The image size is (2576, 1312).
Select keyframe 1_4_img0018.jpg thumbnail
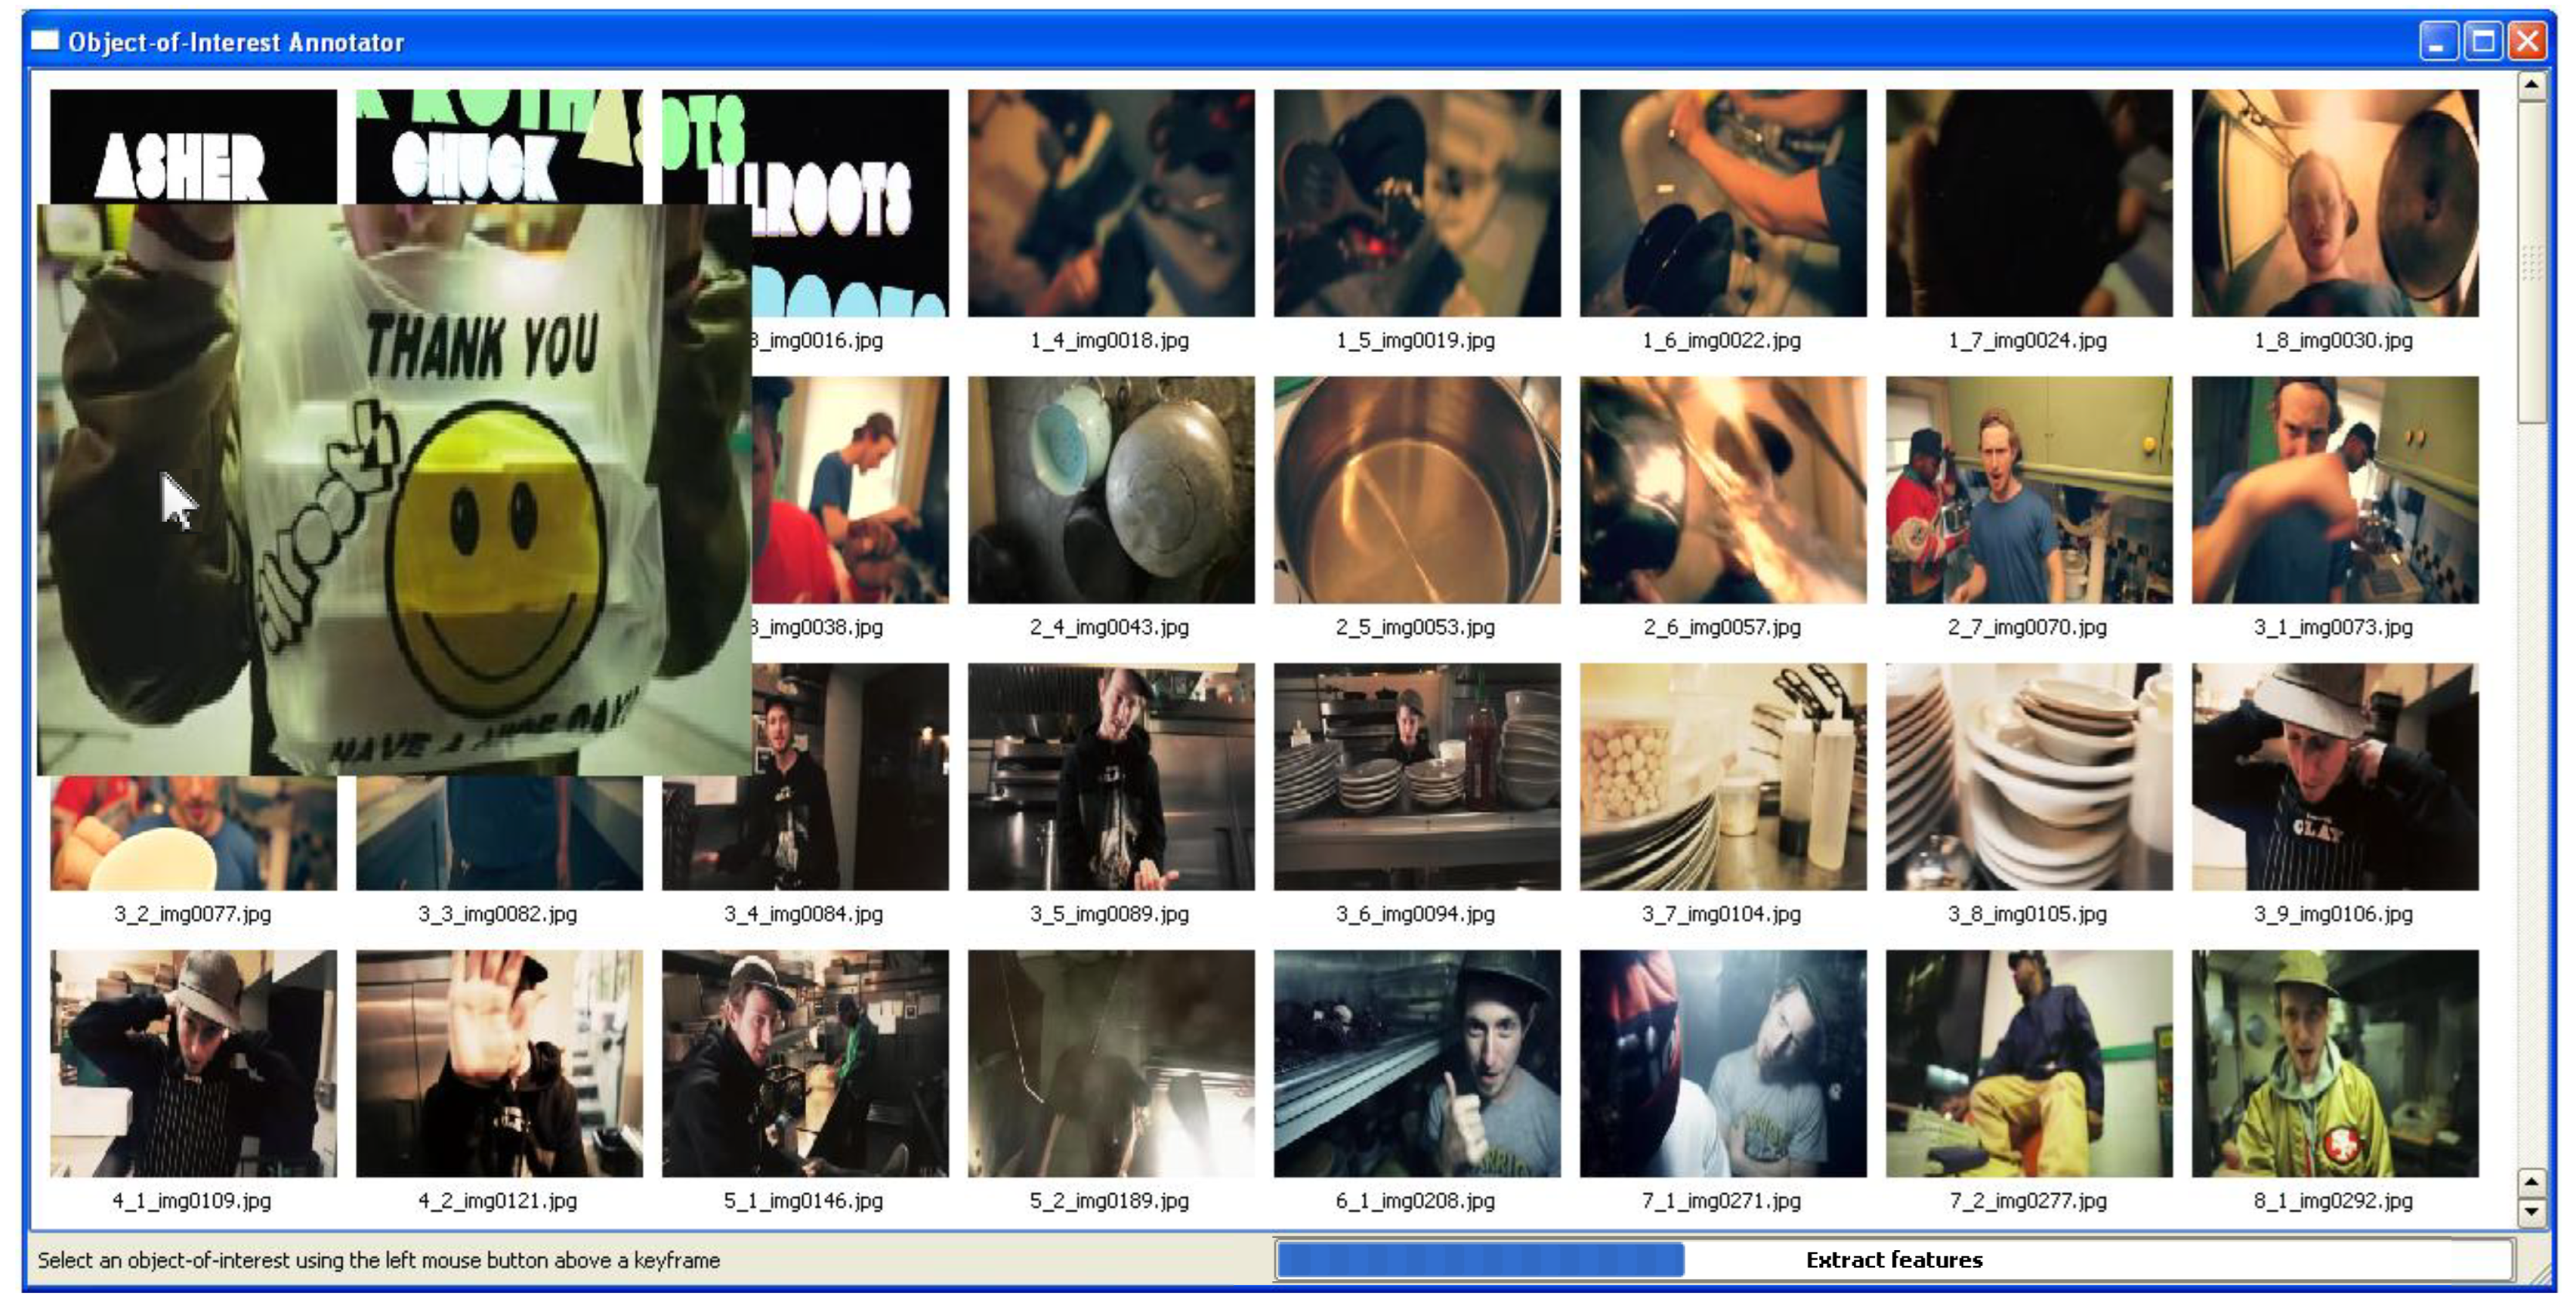coord(1110,203)
